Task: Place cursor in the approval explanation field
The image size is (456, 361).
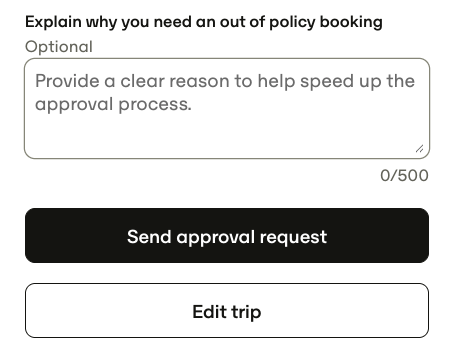Action: [x=227, y=109]
